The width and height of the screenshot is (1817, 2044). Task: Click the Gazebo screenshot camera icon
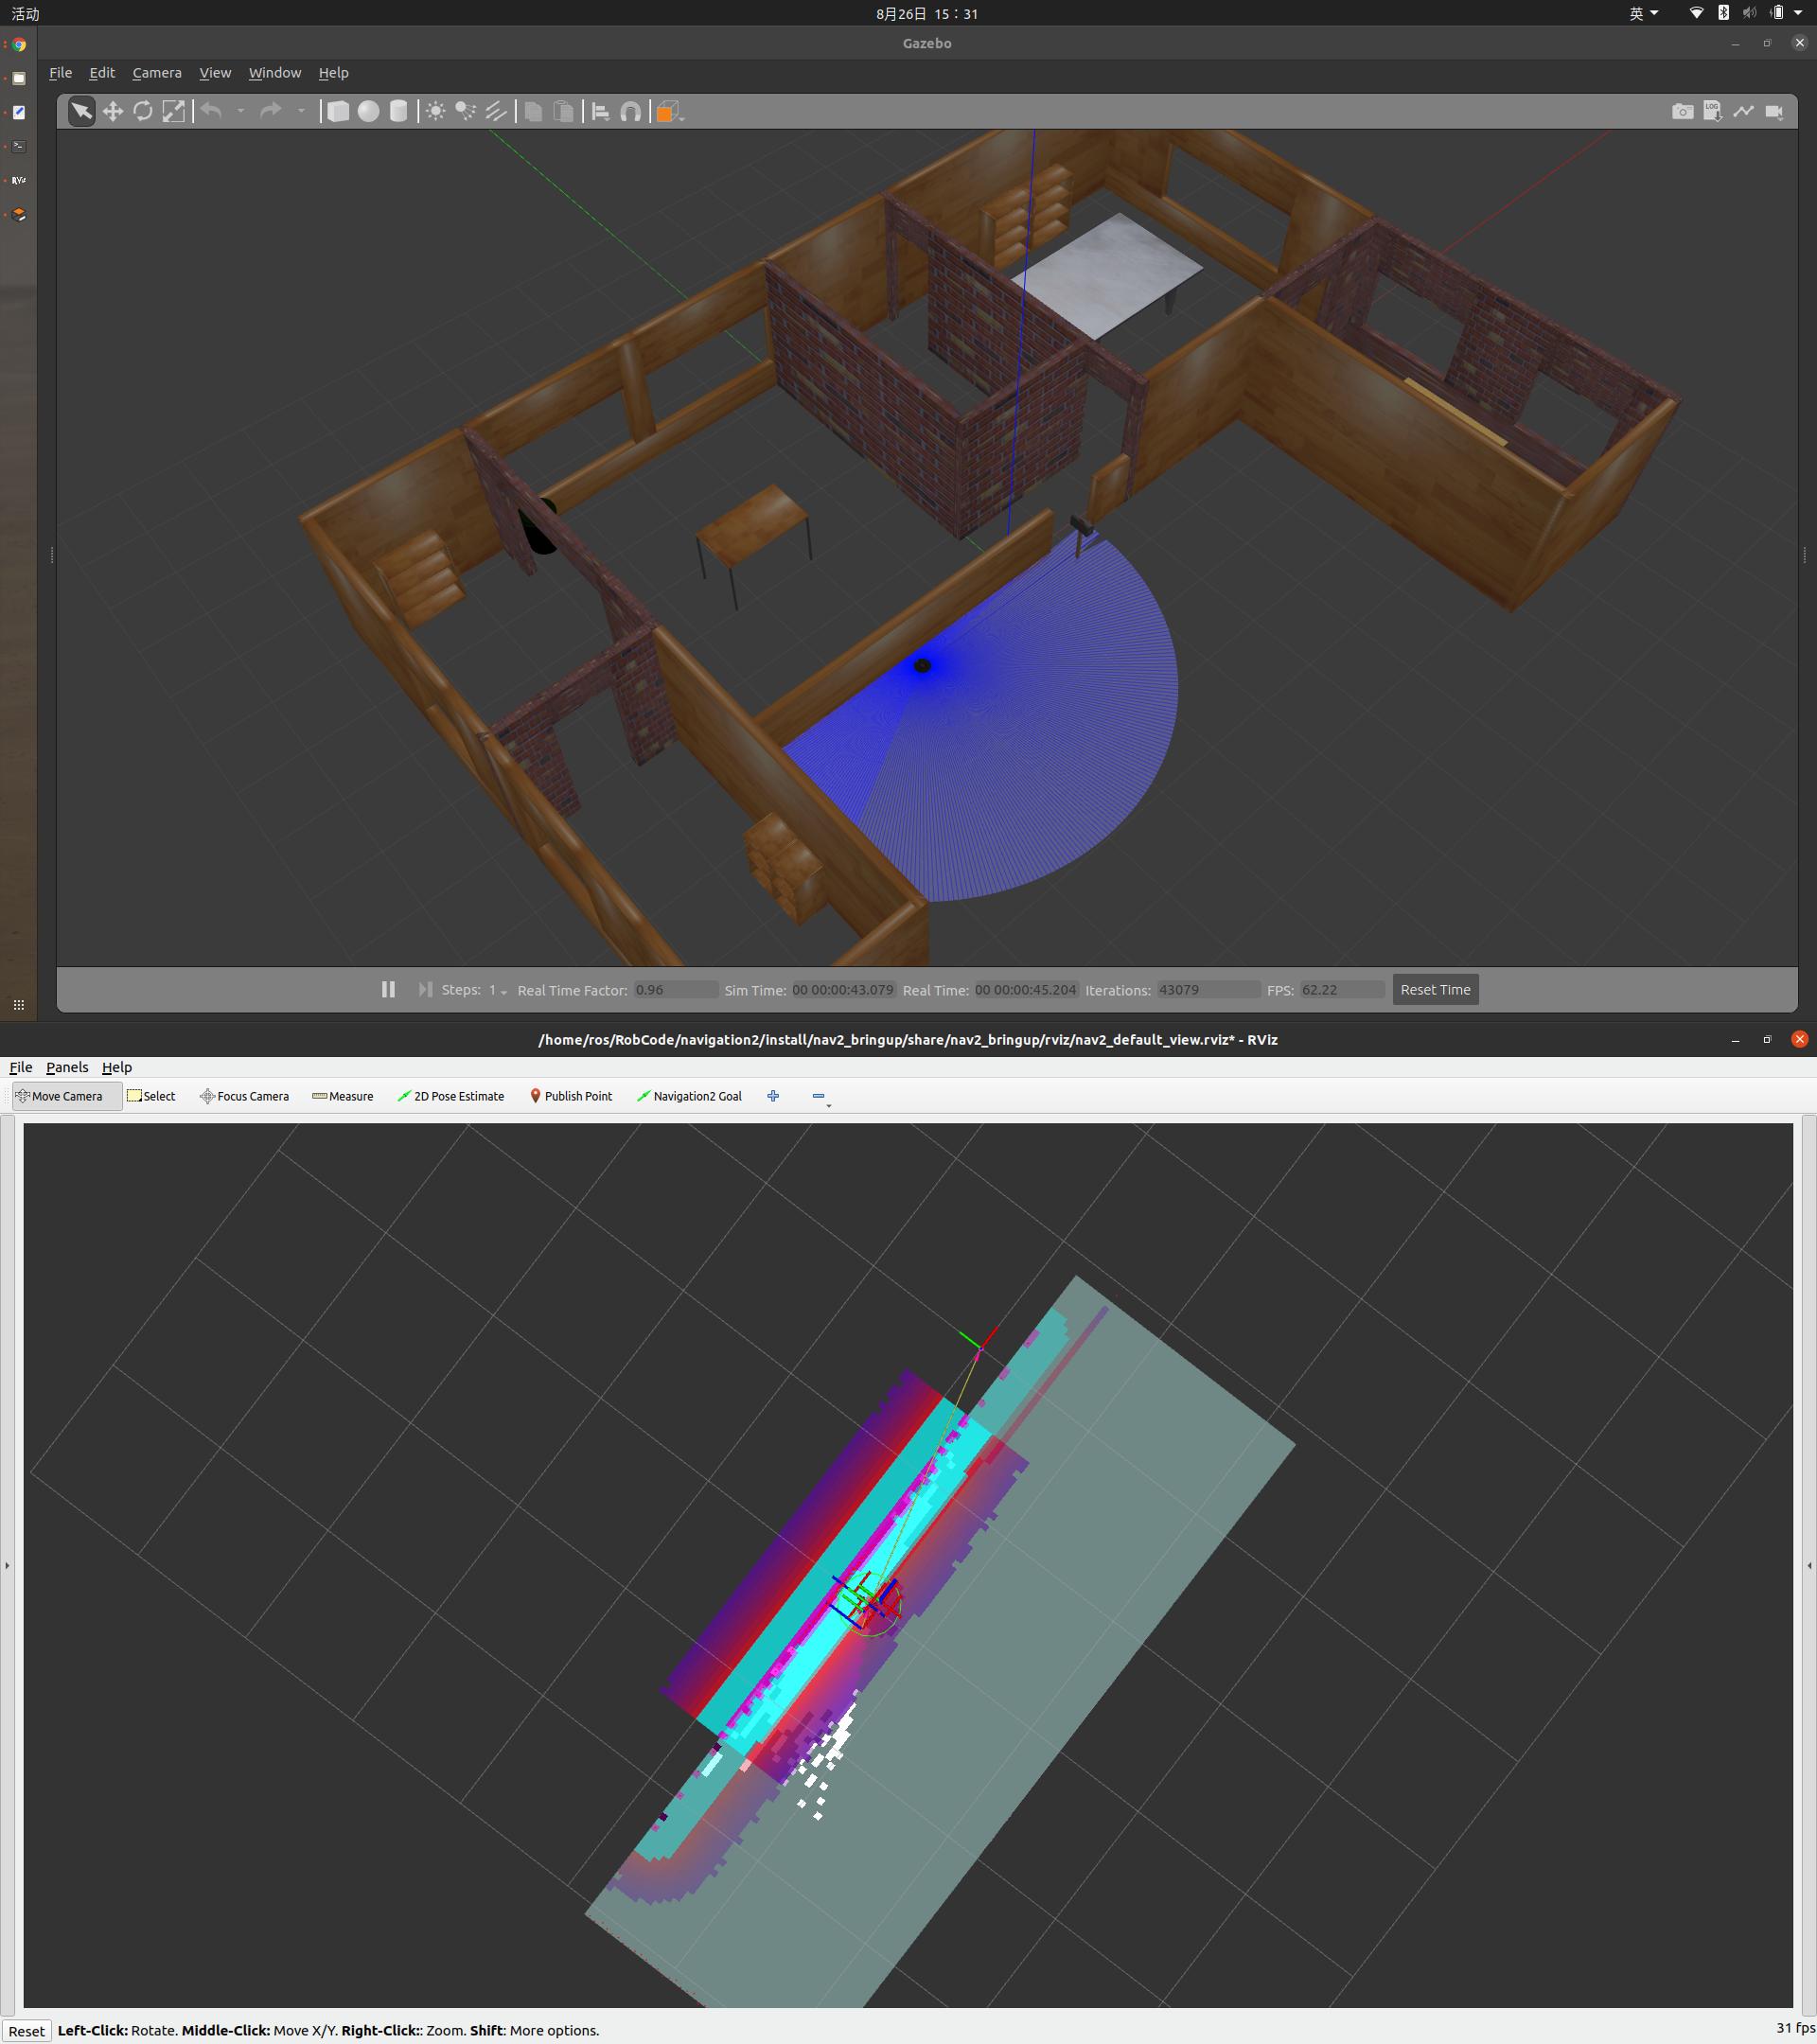coord(1682,111)
